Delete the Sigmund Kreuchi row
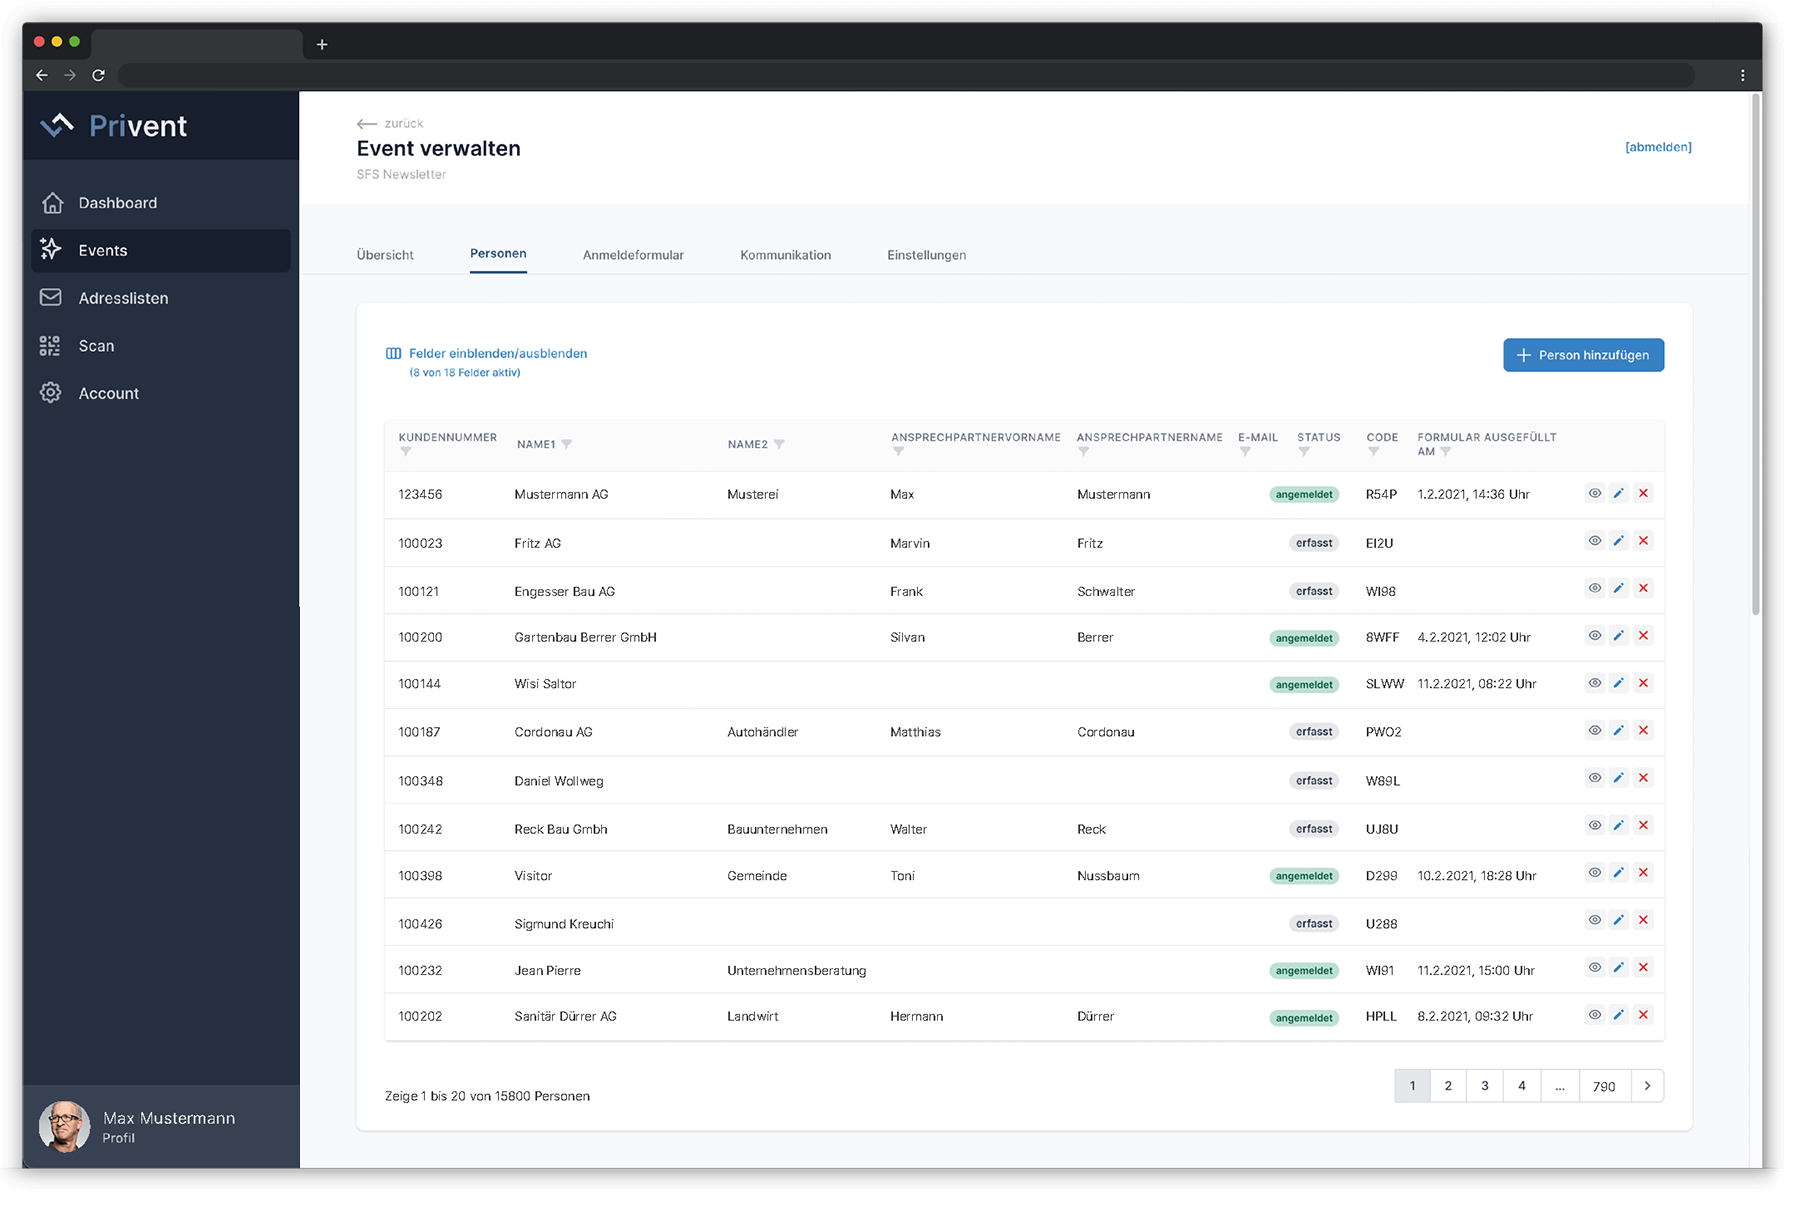Screen dimensions: 1800x1211 (x=1643, y=920)
